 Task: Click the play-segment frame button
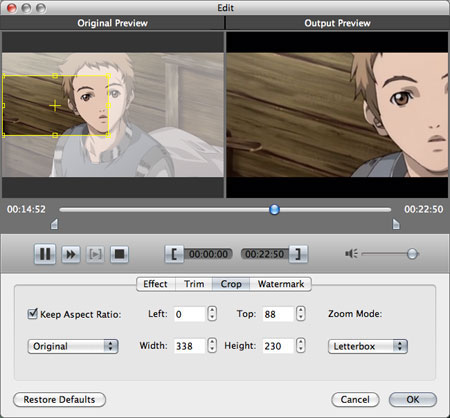pos(95,254)
